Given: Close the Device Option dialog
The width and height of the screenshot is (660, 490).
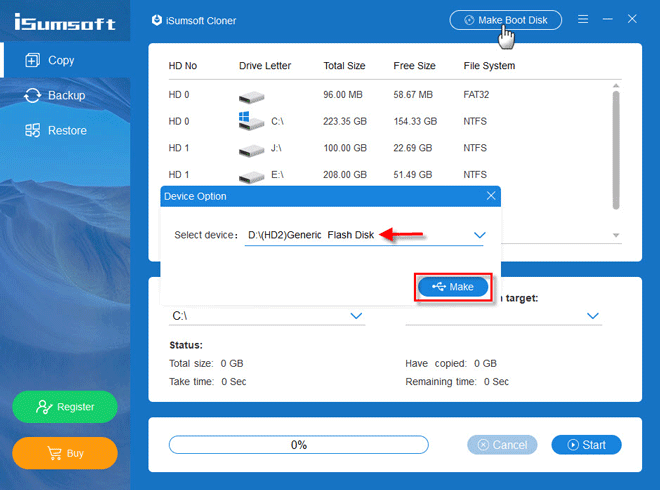Looking at the screenshot, I should click(491, 196).
